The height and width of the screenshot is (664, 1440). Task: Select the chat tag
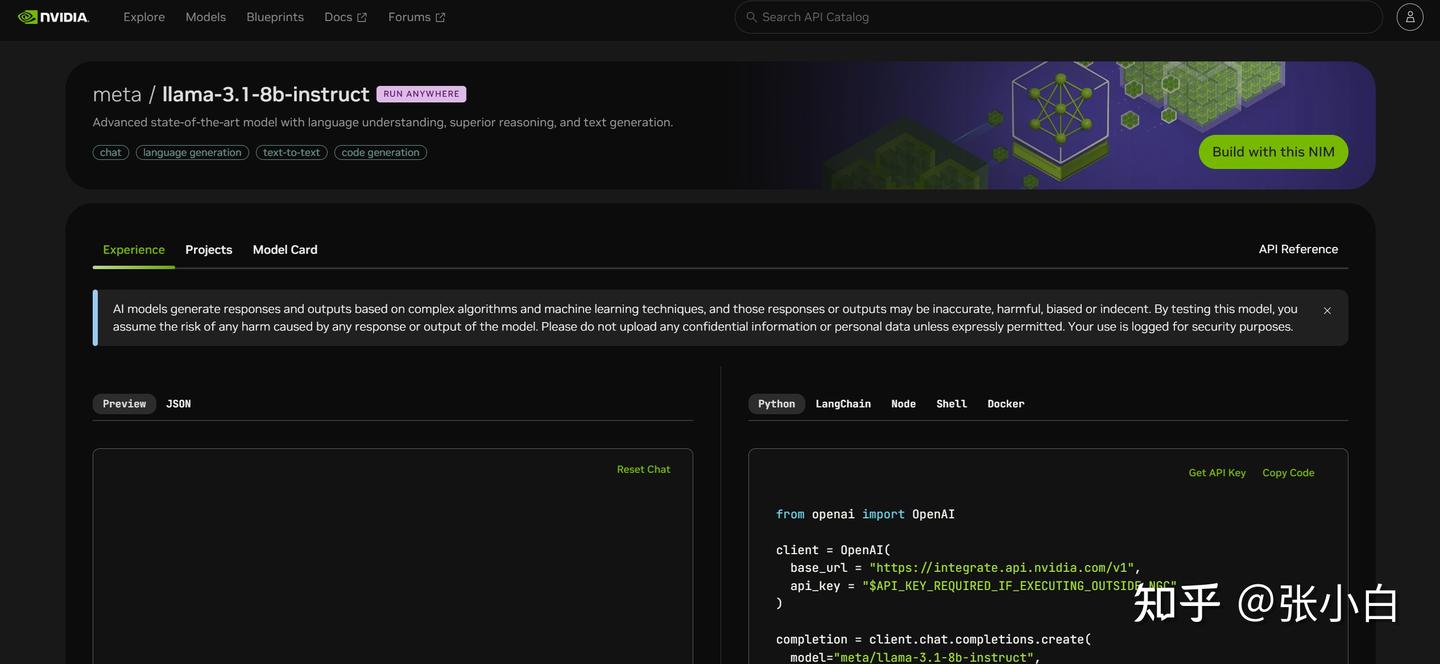point(111,153)
